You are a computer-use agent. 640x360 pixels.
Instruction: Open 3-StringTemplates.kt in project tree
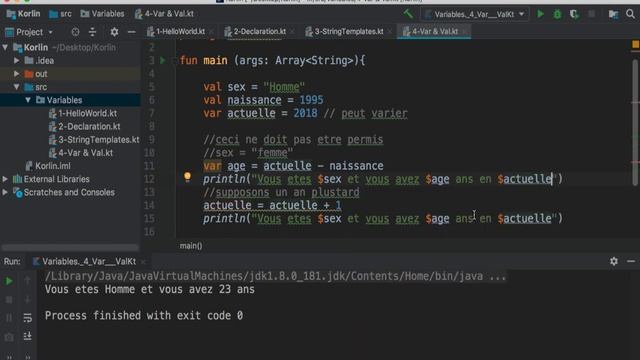(x=98, y=140)
